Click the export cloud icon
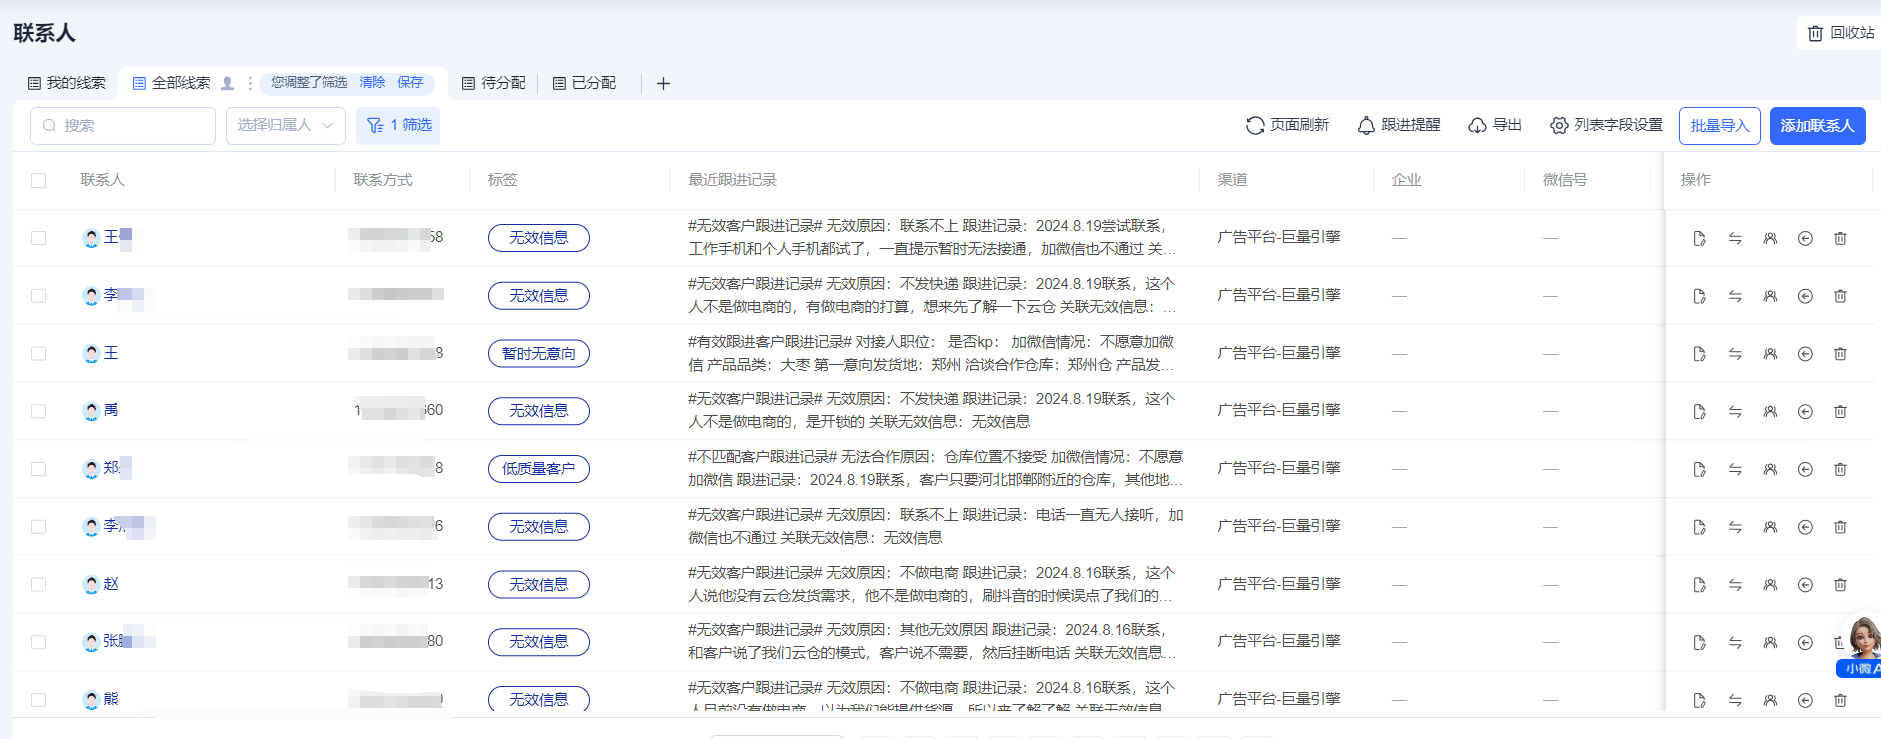1881x739 pixels. tap(1477, 125)
